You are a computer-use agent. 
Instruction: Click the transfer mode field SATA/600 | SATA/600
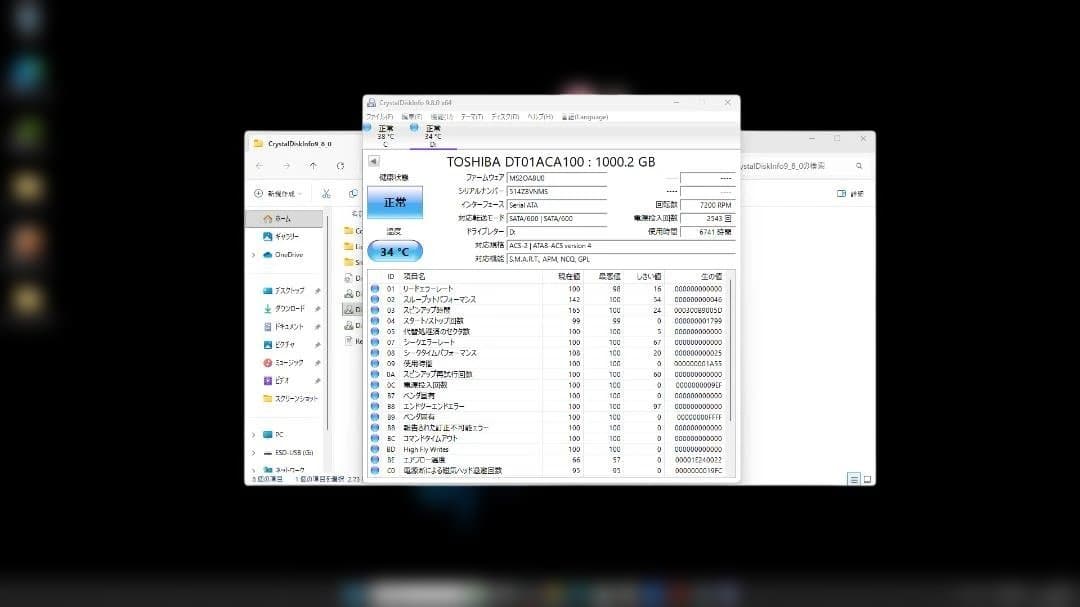click(557, 218)
